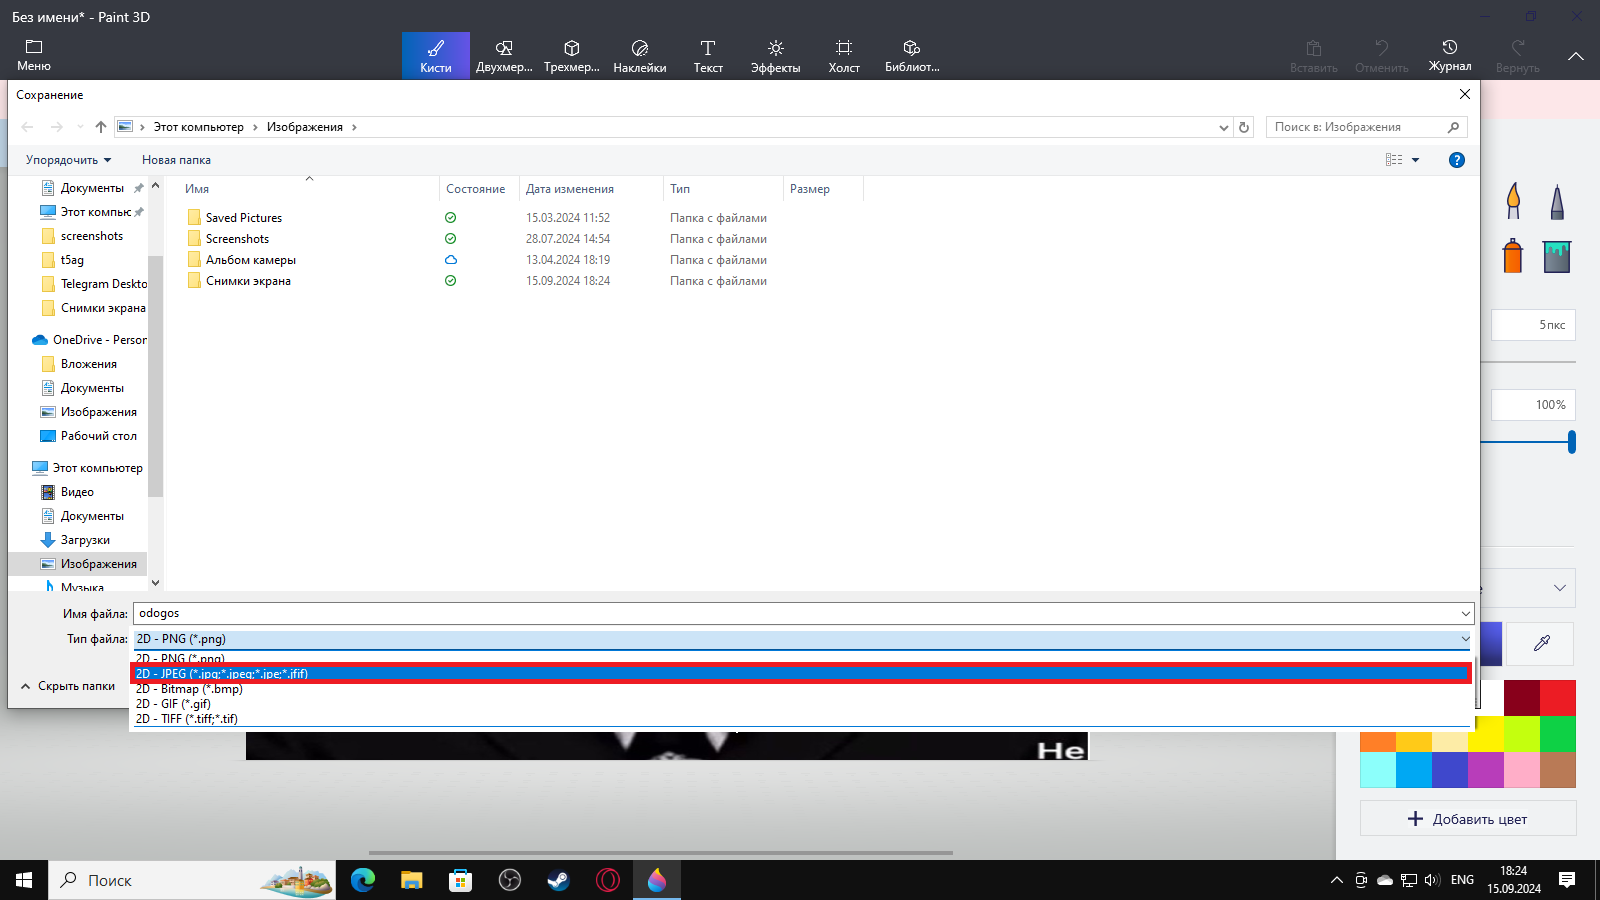Click cloud status icon of Альбом камеры
1600x900 pixels.
(x=451, y=260)
